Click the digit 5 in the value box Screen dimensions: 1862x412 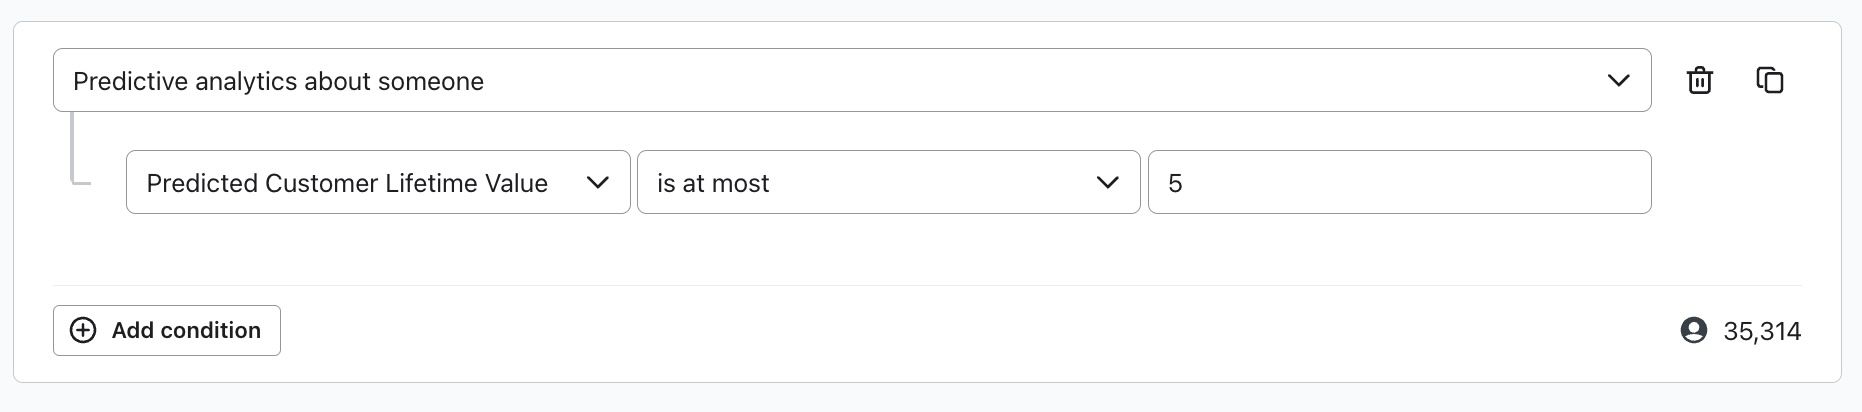(x=1175, y=183)
